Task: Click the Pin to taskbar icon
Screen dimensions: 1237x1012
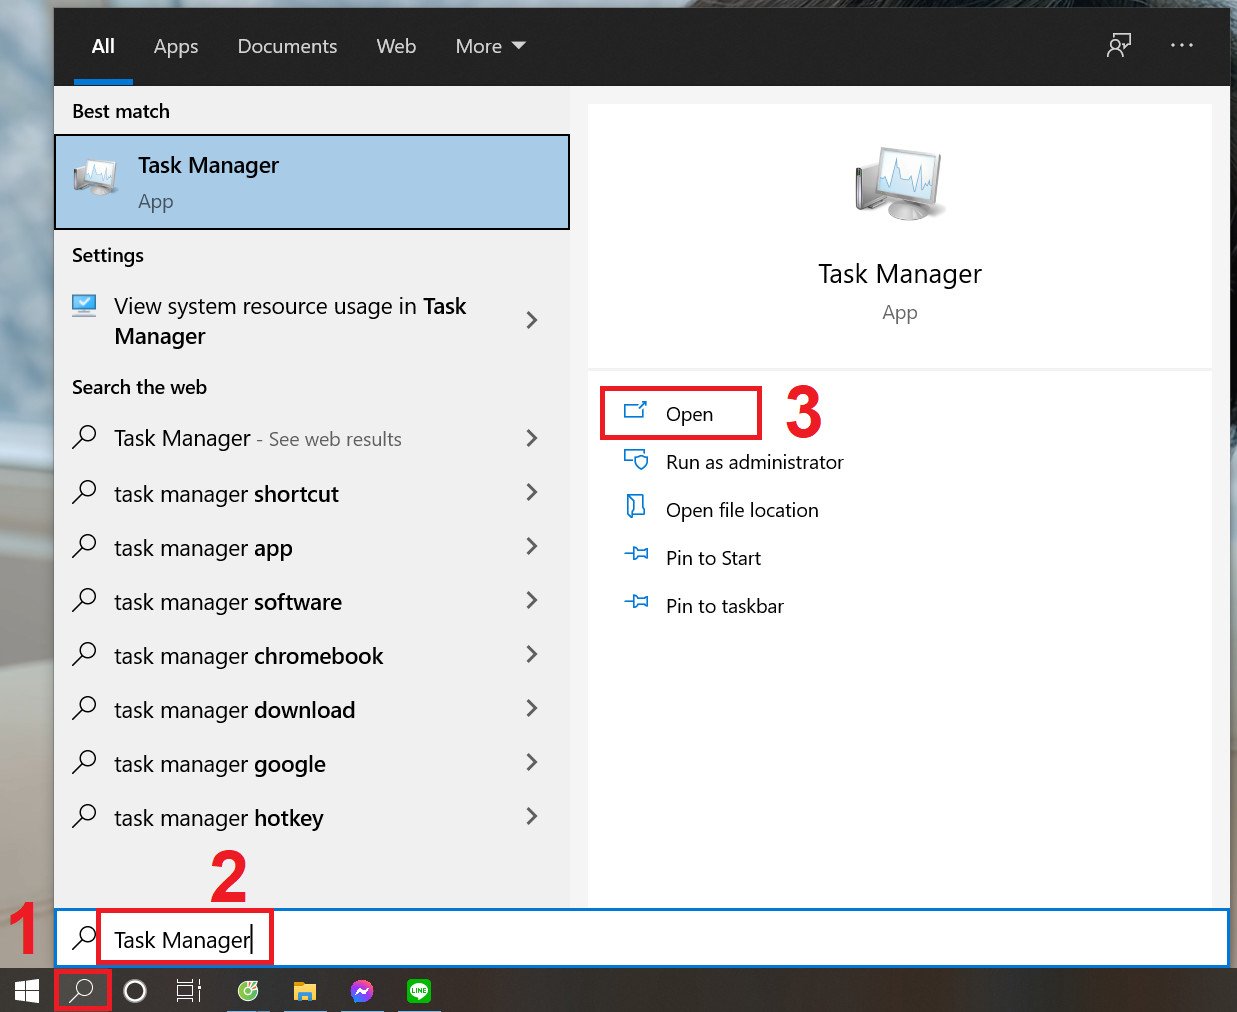Action: pyautogui.click(x=637, y=604)
